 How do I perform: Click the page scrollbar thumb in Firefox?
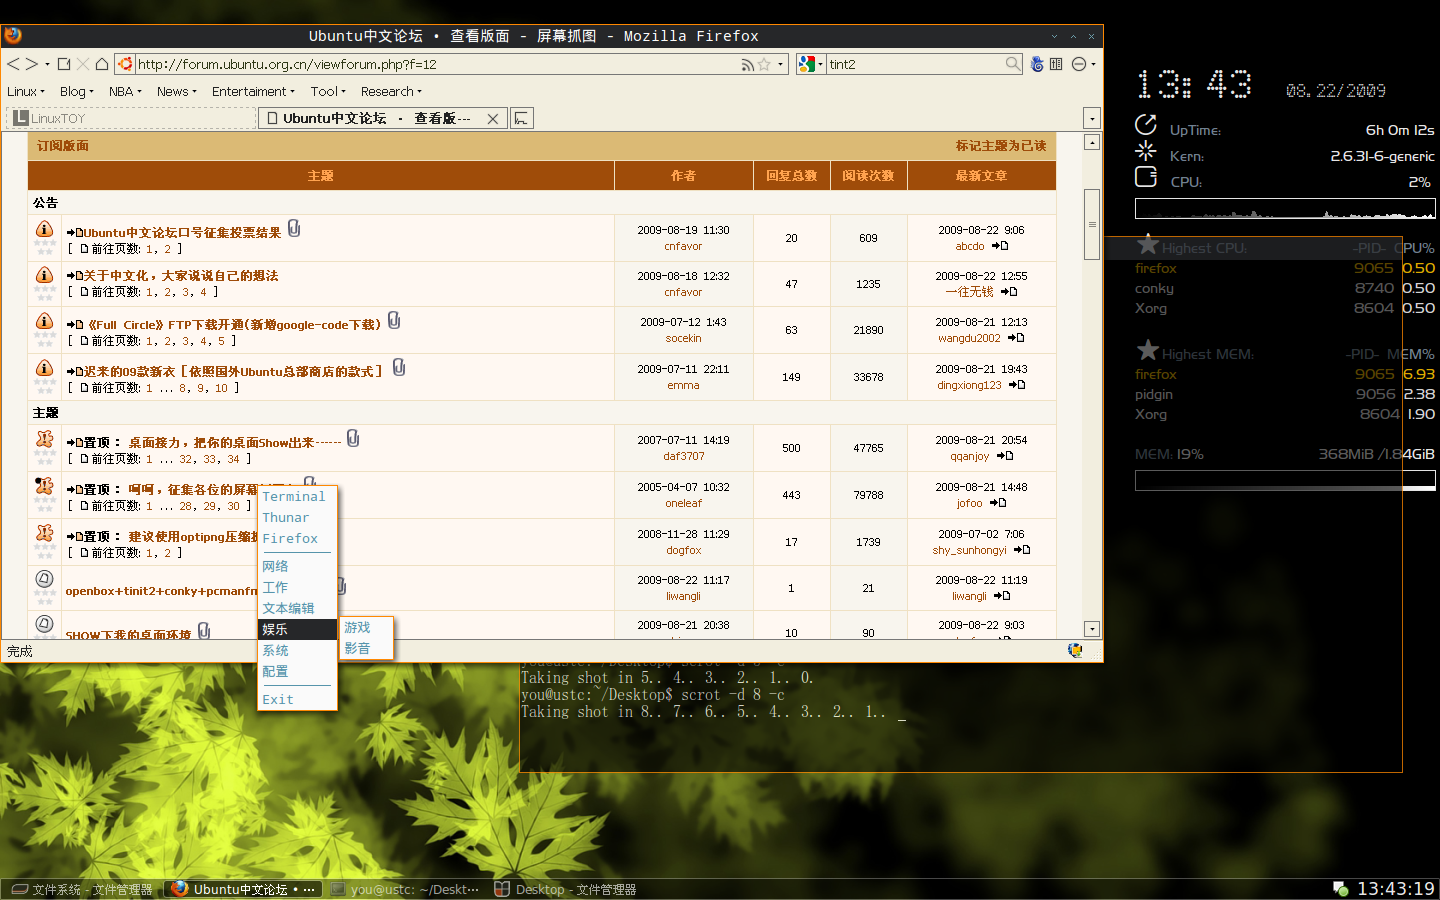[x=1092, y=224]
